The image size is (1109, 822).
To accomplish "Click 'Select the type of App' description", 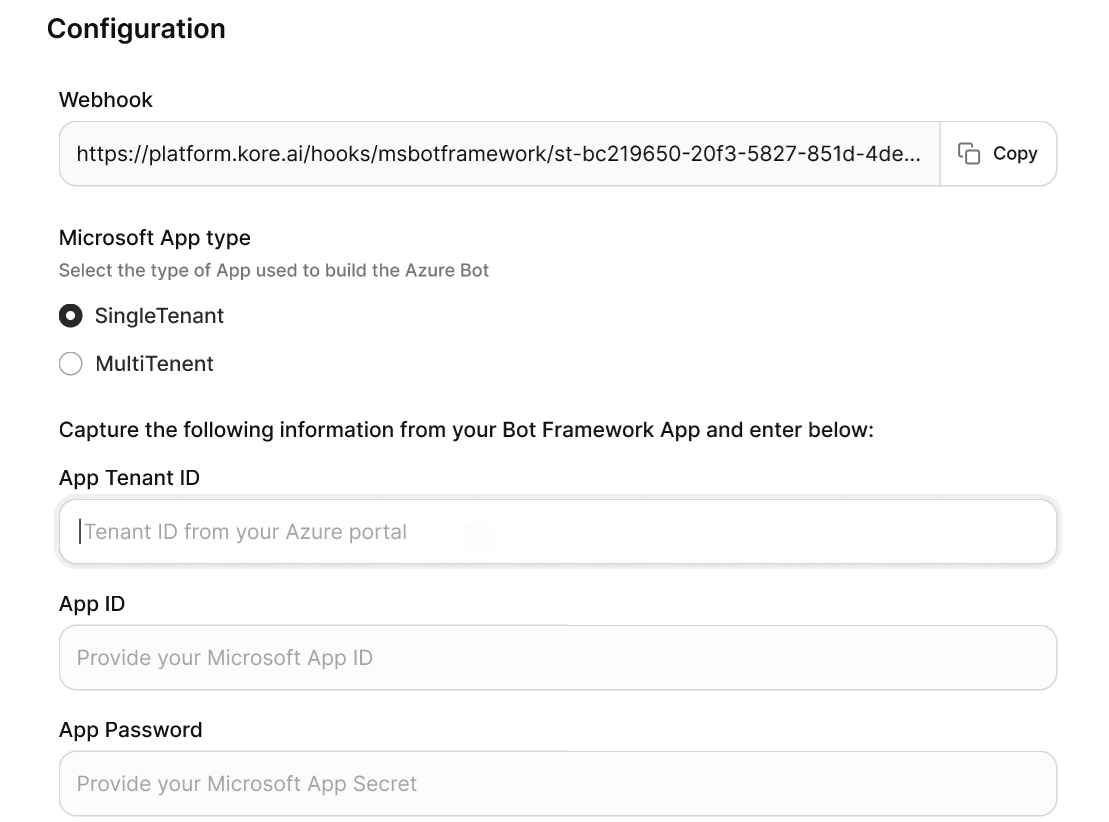I will [274, 270].
